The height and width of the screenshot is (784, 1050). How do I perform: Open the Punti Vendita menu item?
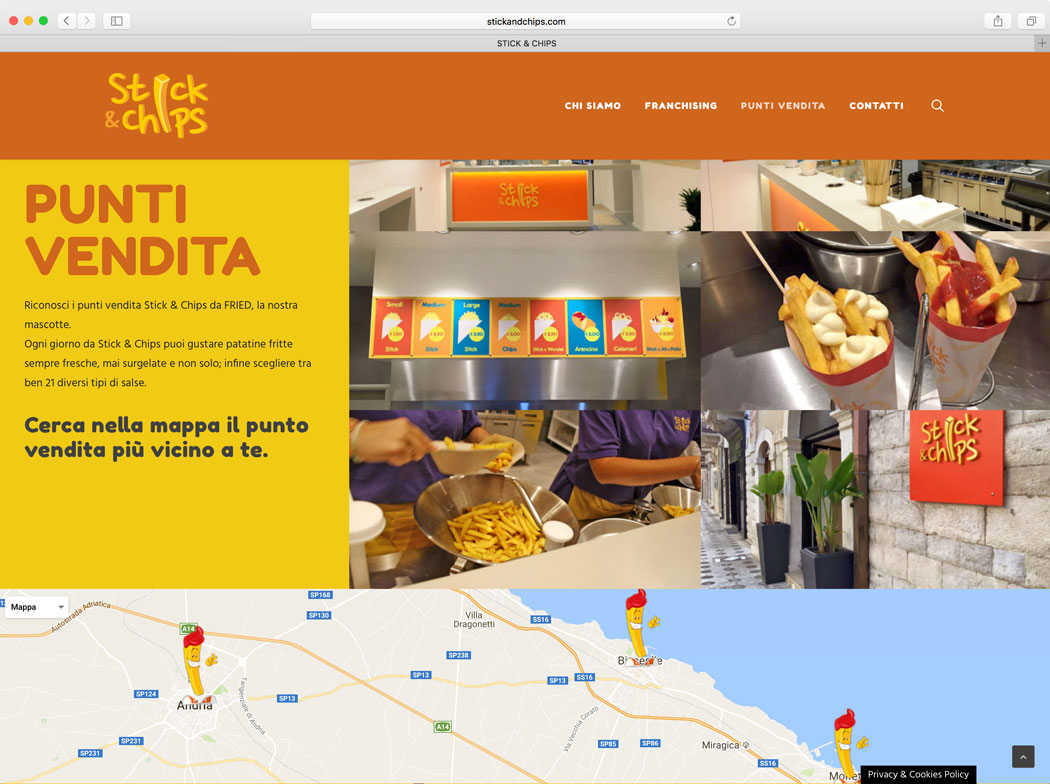tap(783, 106)
